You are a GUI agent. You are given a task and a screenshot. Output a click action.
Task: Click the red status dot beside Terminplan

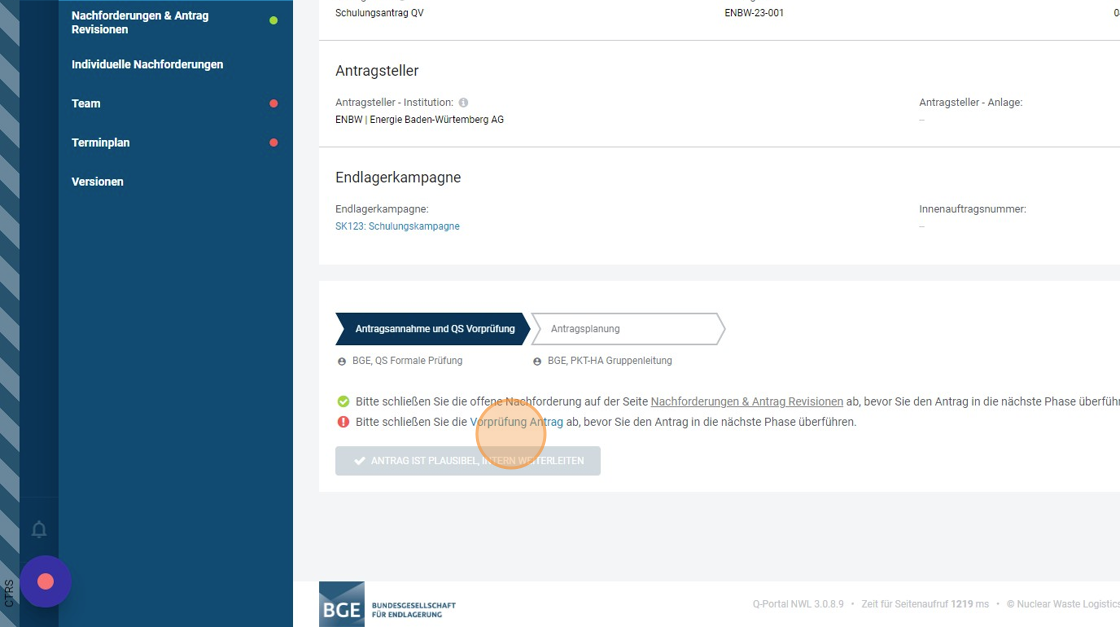pos(274,143)
